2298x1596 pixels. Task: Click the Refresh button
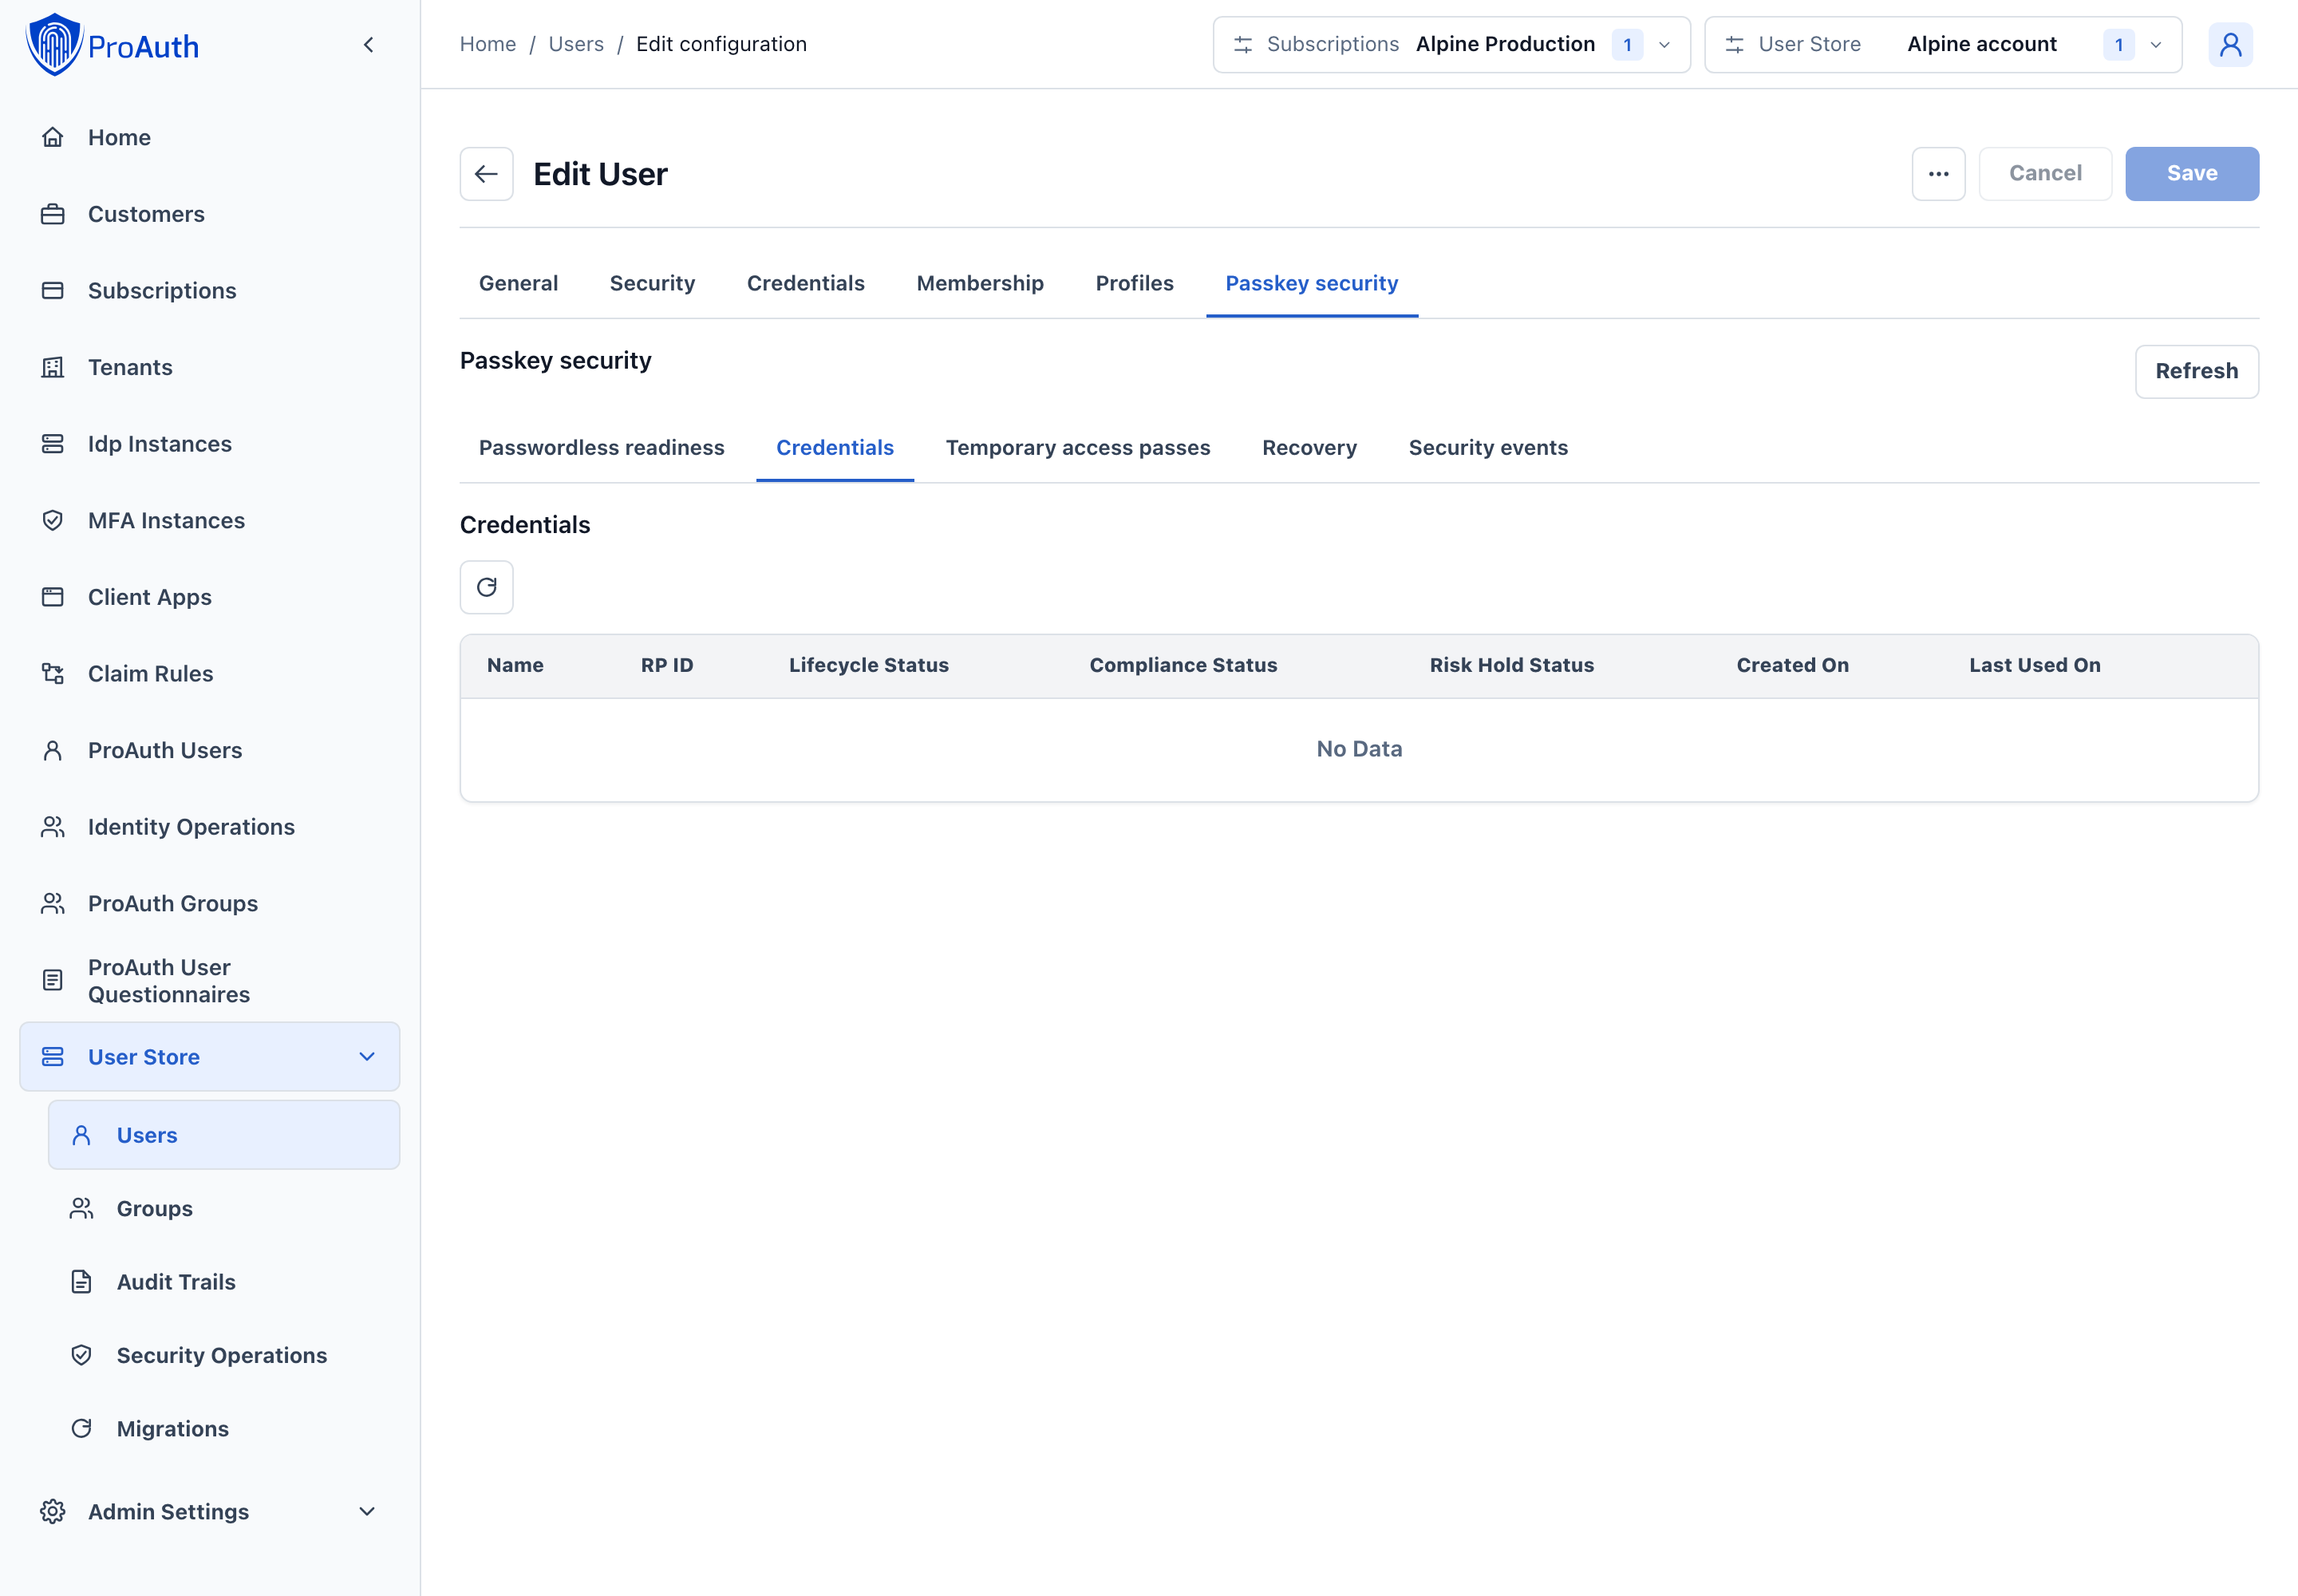pos(2196,371)
